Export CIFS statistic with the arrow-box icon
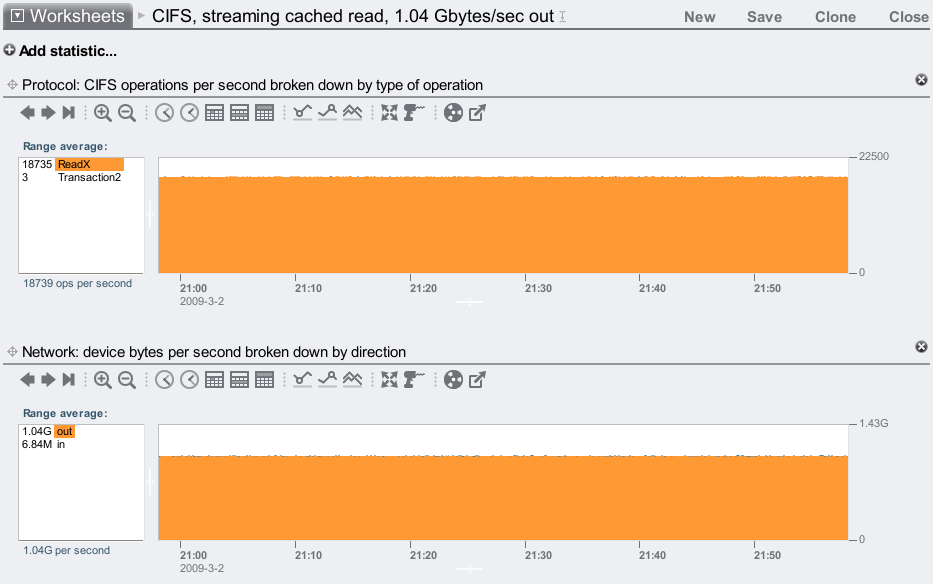This screenshot has width=933, height=584. pos(478,113)
